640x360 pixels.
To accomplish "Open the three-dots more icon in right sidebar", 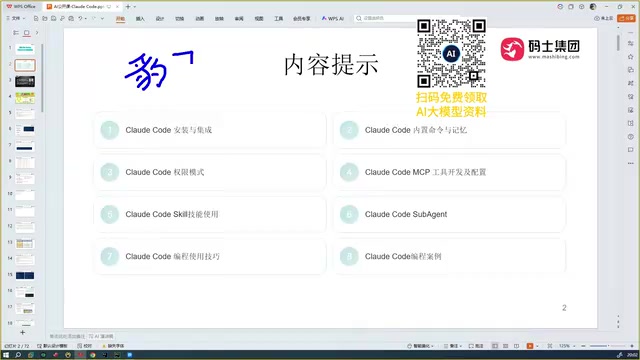I will [x=631, y=163].
